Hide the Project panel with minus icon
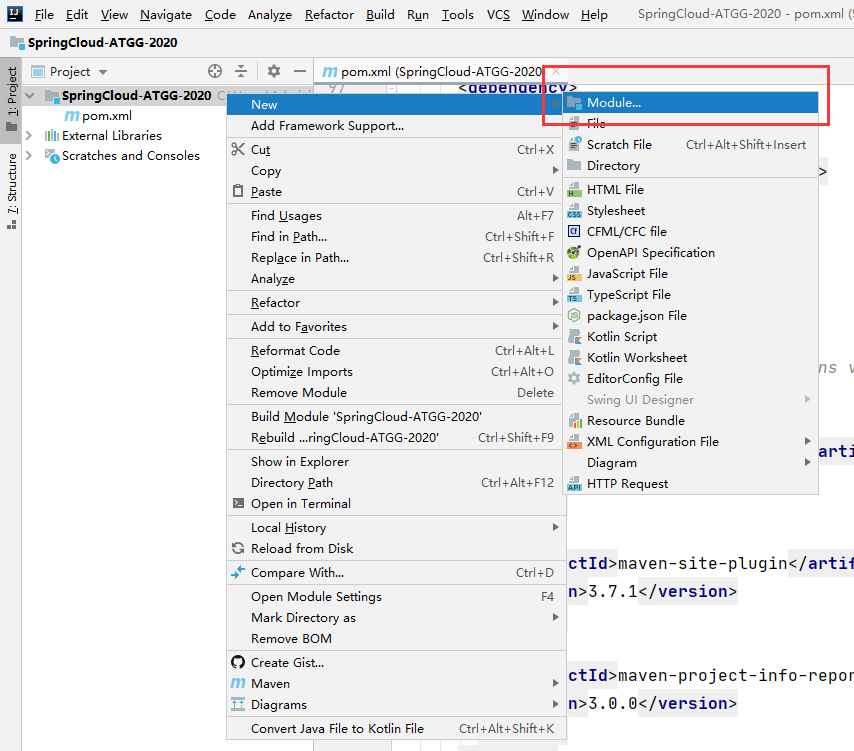Viewport: 854px width, 751px height. [300, 71]
